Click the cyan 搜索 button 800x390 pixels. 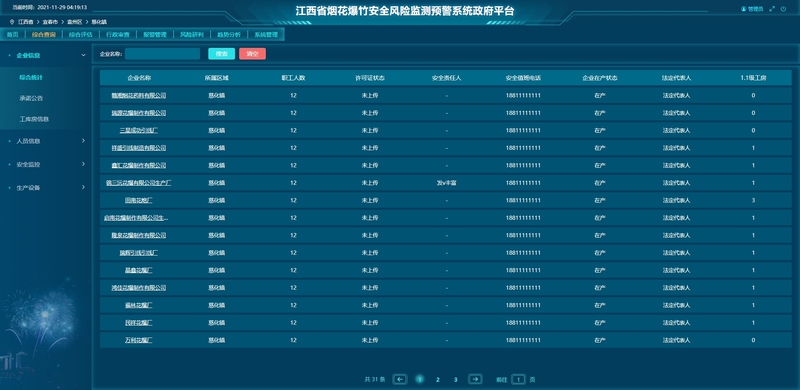[221, 54]
